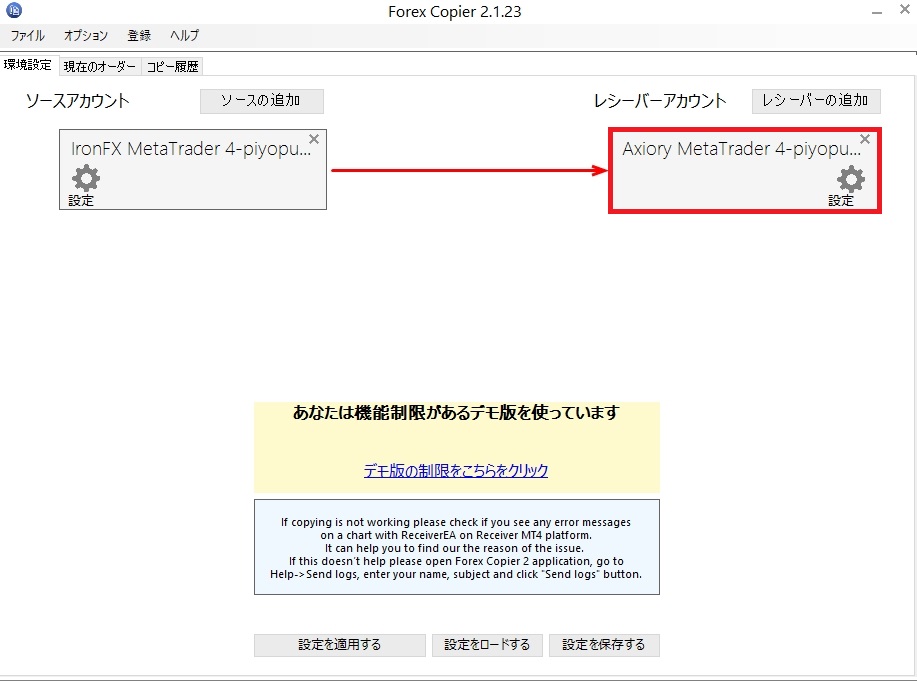Remove the Axiory receiver account with X icon

pos(864,140)
